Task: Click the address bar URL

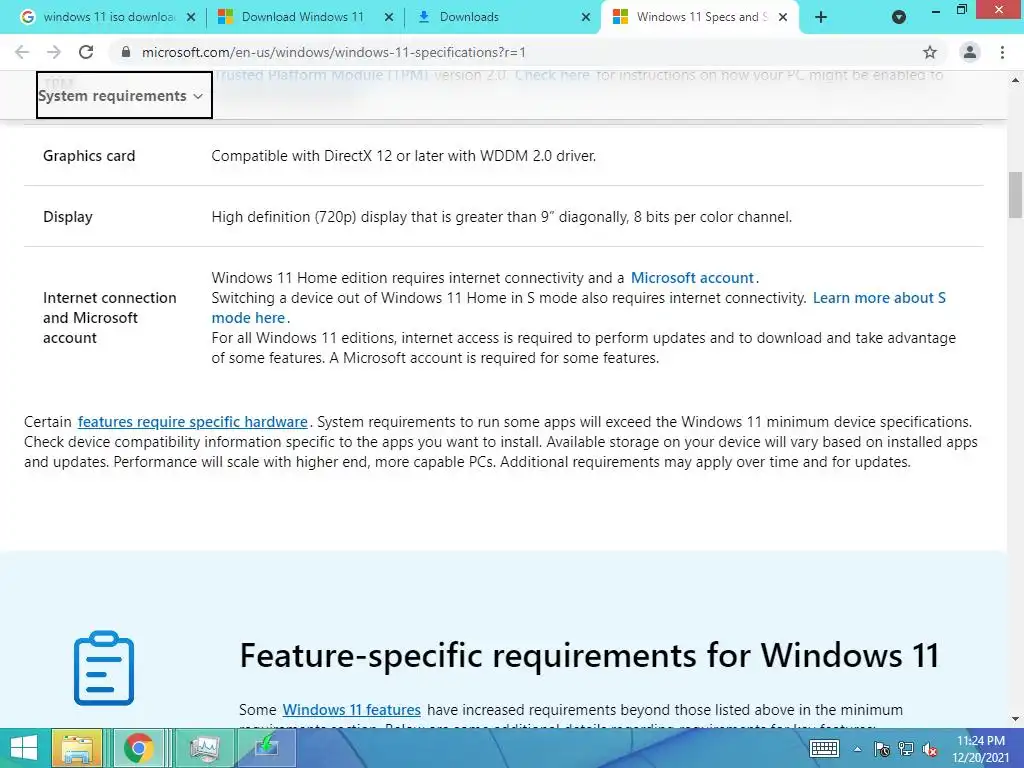Action: click(334, 52)
